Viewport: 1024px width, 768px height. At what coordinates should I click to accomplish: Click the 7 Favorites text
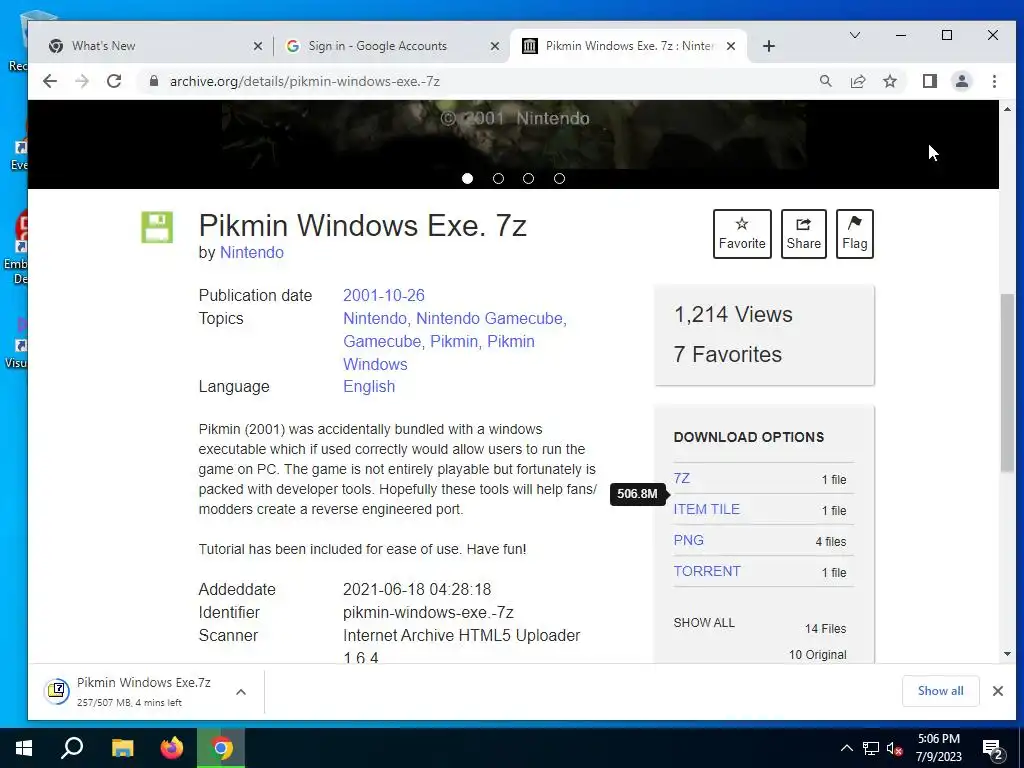[728, 354]
